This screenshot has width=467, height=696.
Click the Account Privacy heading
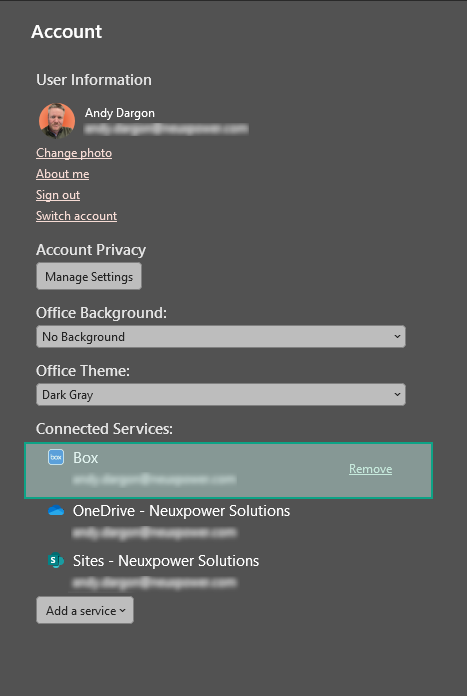(91, 250)
